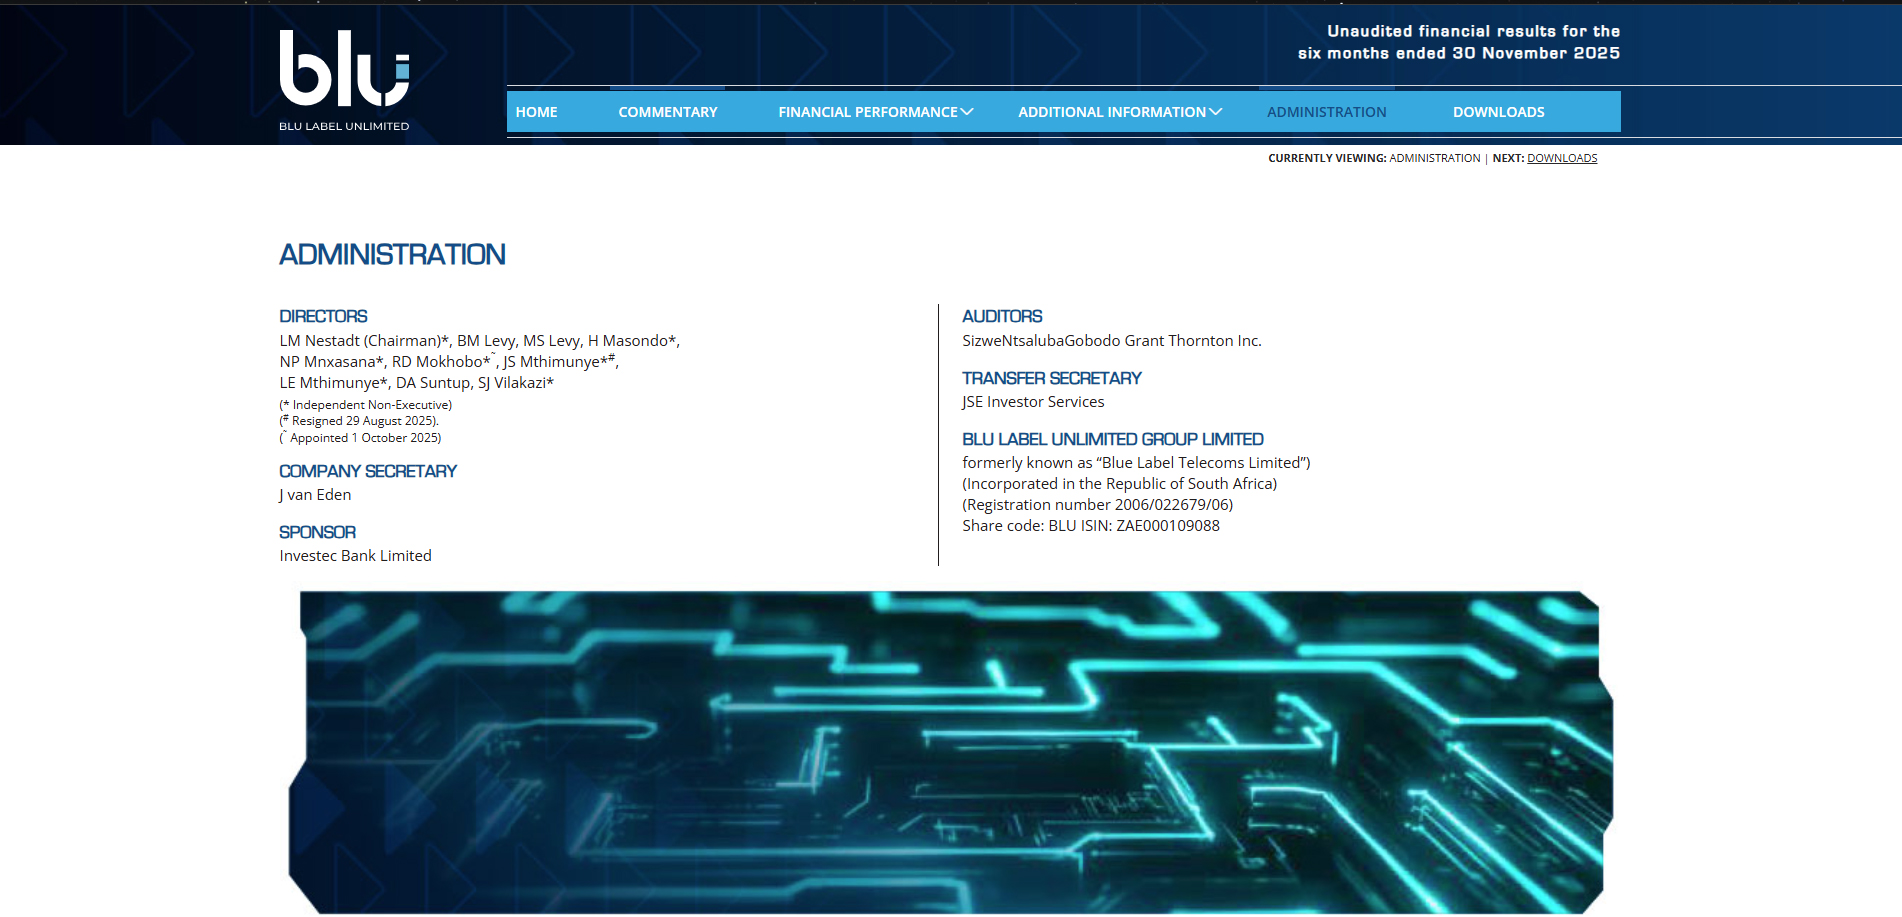Click the TRANSFER SECRETARY heading
Screen dimensions: 1902x917
tap(1051, 378)
